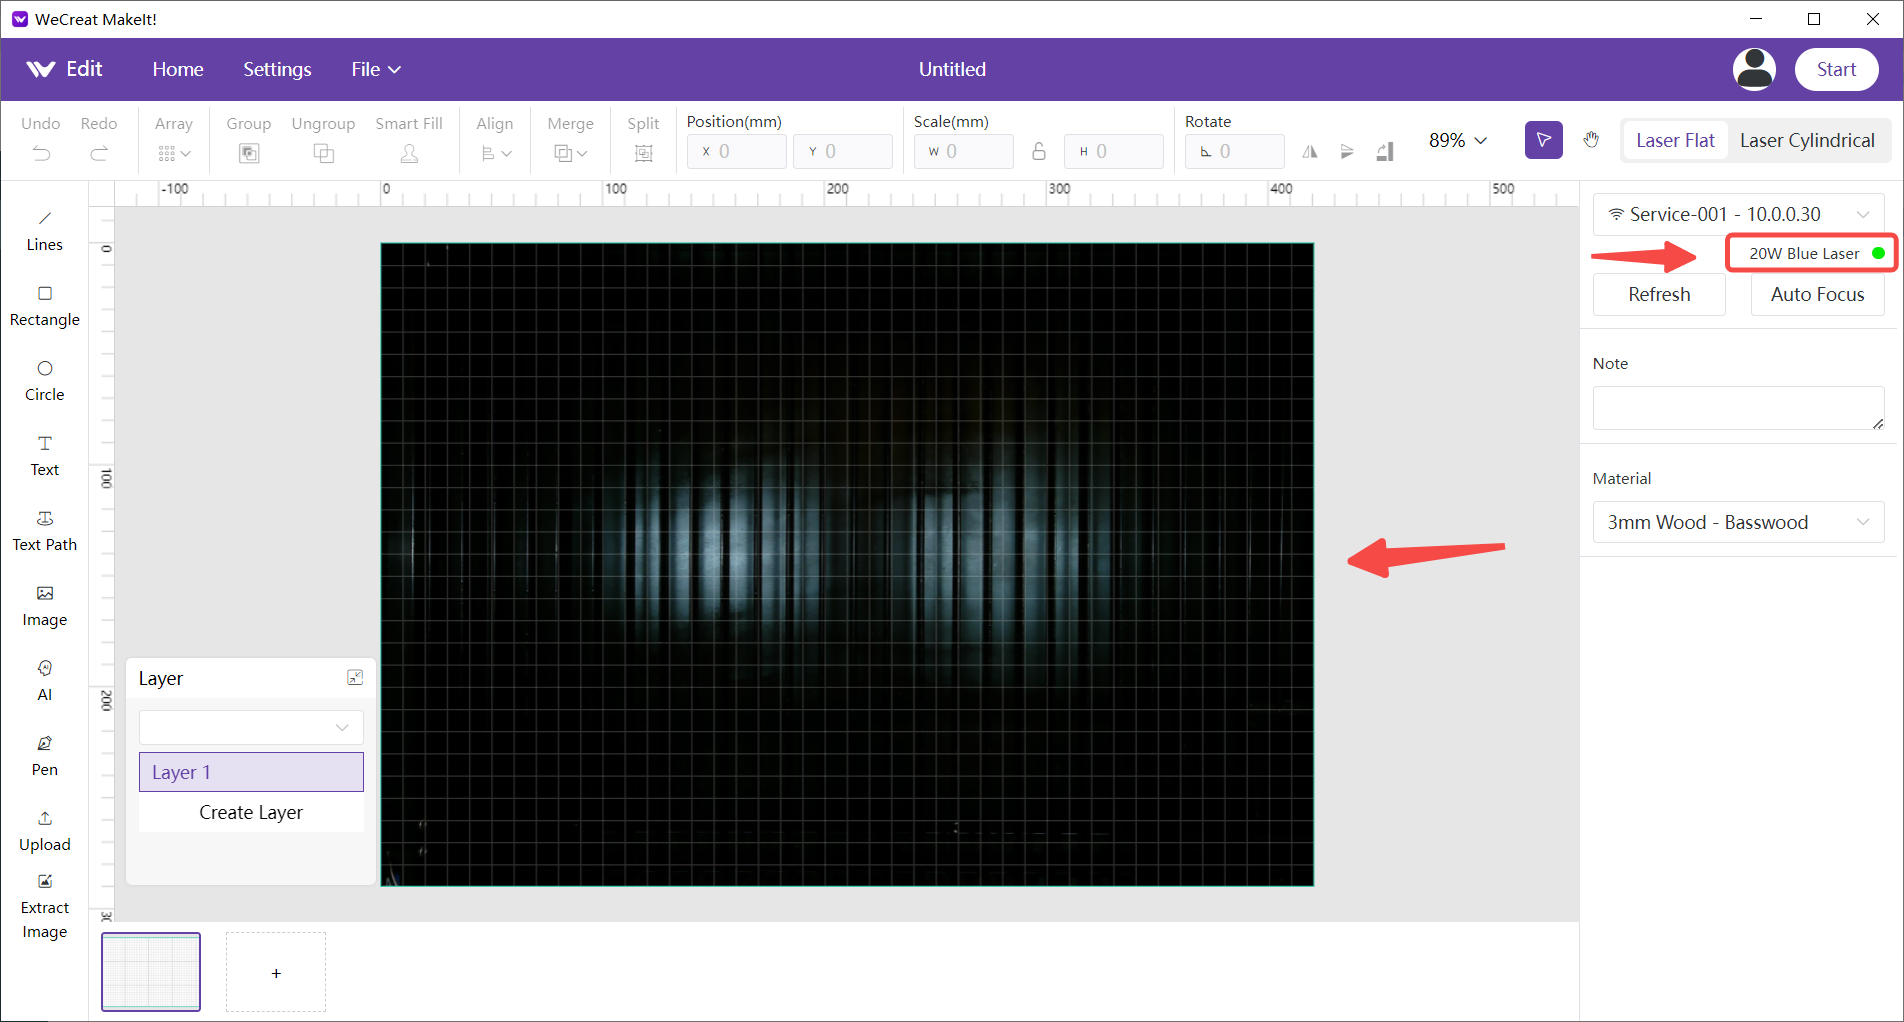Open the AI tool
This screenshot has width=1904, height=1022.
[44, 681]
